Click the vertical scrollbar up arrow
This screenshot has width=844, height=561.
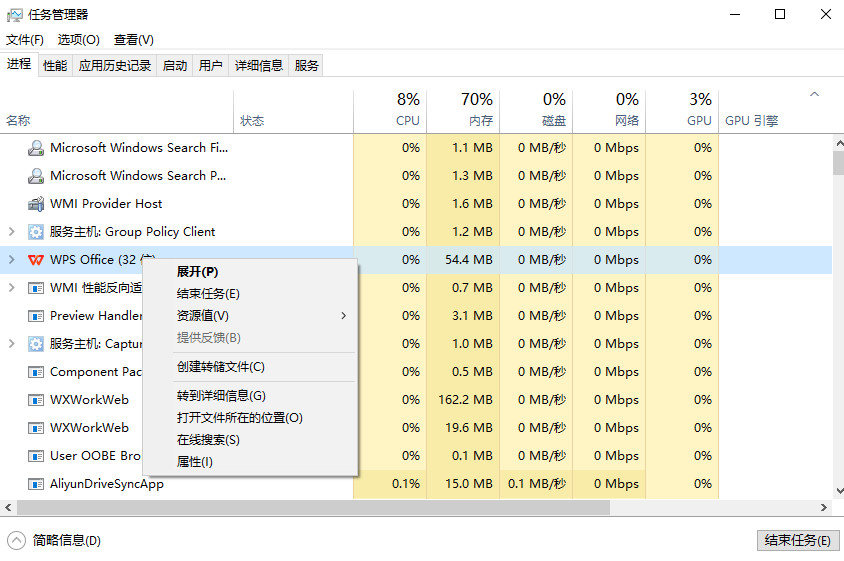[x=839, y=143]
